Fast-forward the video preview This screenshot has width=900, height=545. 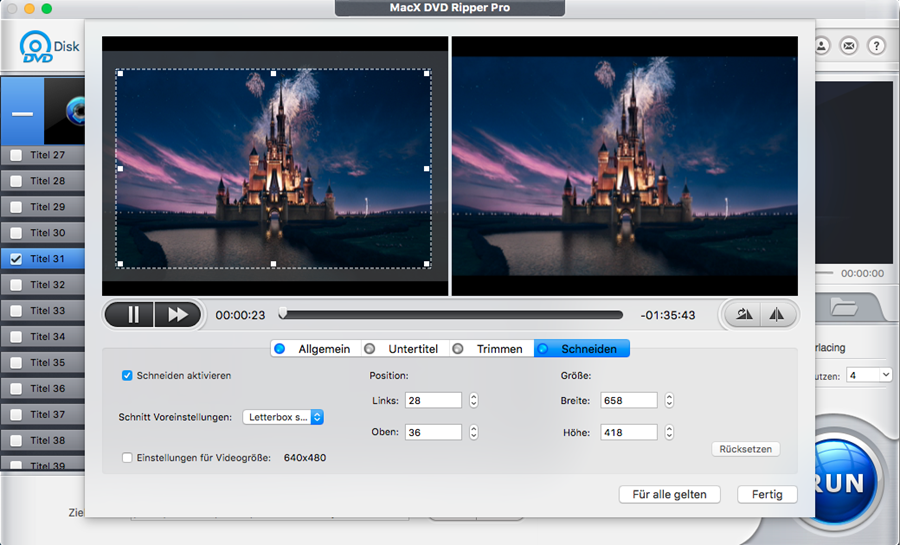tap(177, 314)
